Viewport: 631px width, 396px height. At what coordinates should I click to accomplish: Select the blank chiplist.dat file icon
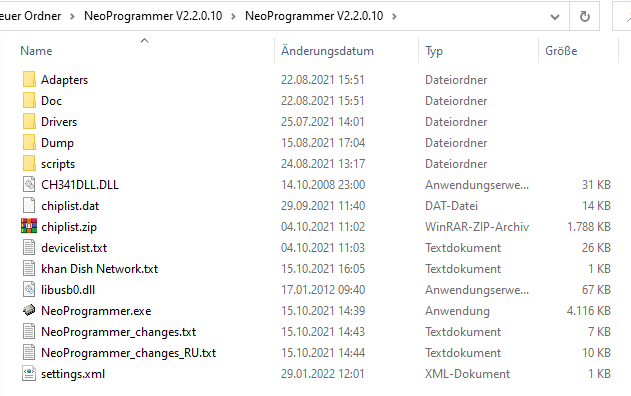pos(29,206)
